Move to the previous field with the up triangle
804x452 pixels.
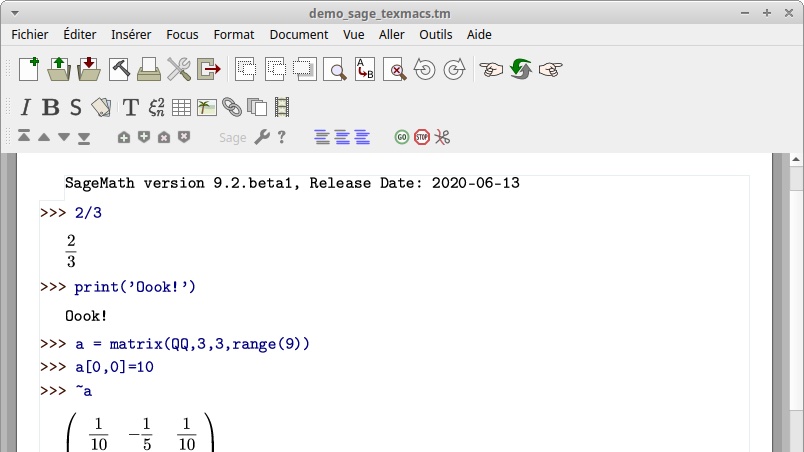pos(44,137)
